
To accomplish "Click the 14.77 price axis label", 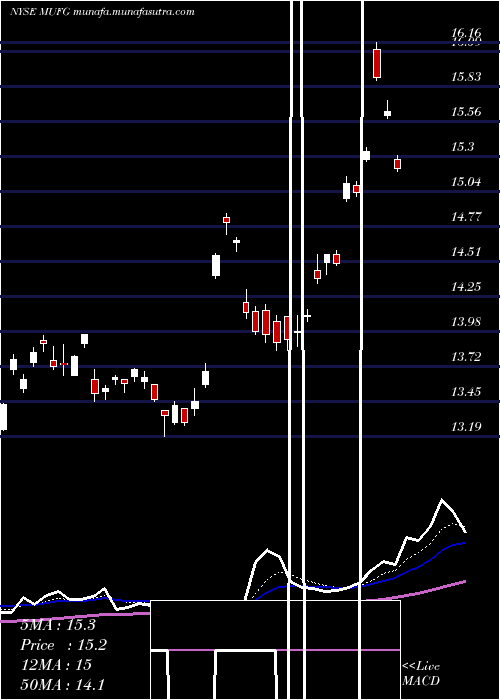I will [x=466, y=217].
